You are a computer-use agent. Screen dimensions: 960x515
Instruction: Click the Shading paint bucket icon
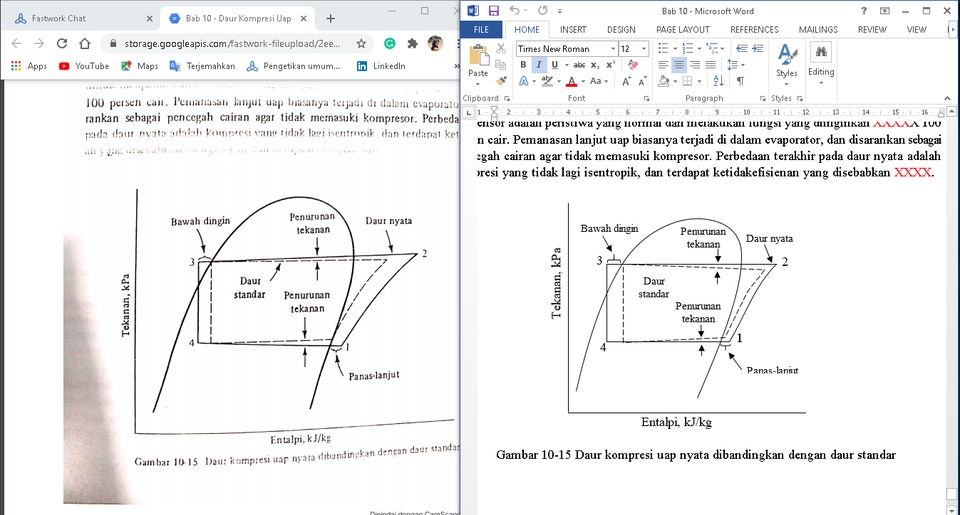pos(664,81)
